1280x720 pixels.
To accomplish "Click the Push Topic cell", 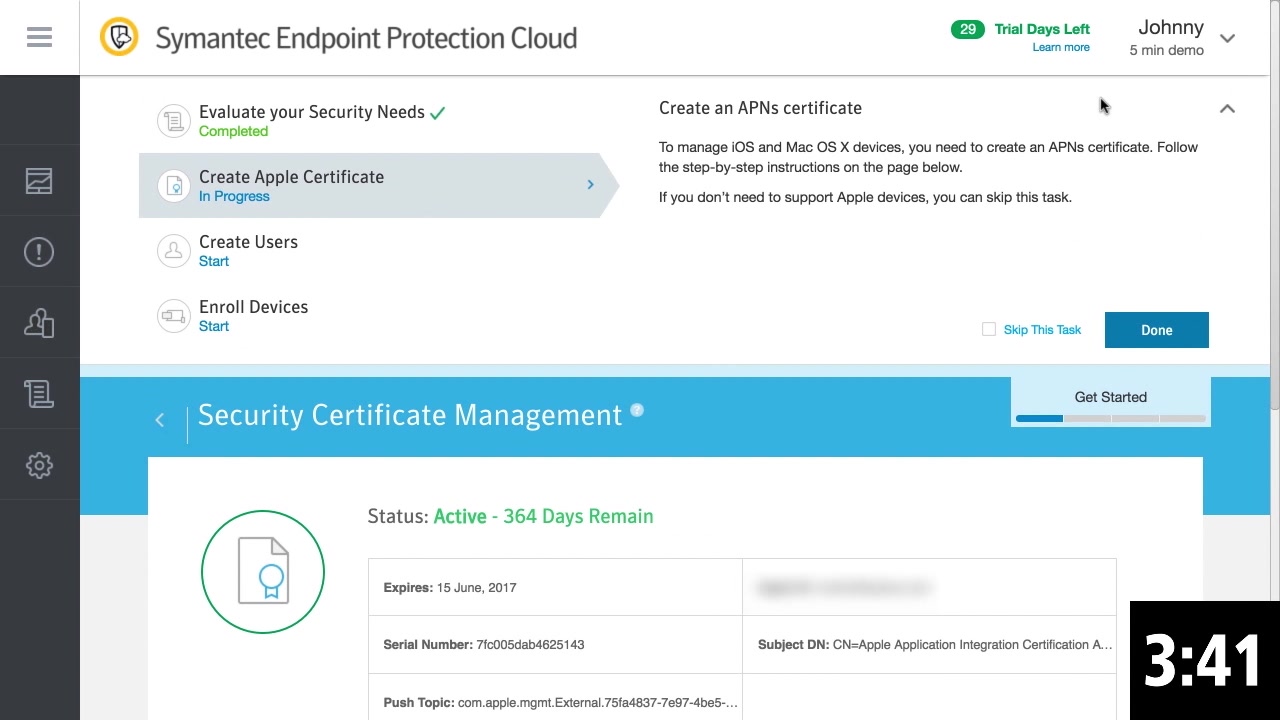I will coord(555,699).
